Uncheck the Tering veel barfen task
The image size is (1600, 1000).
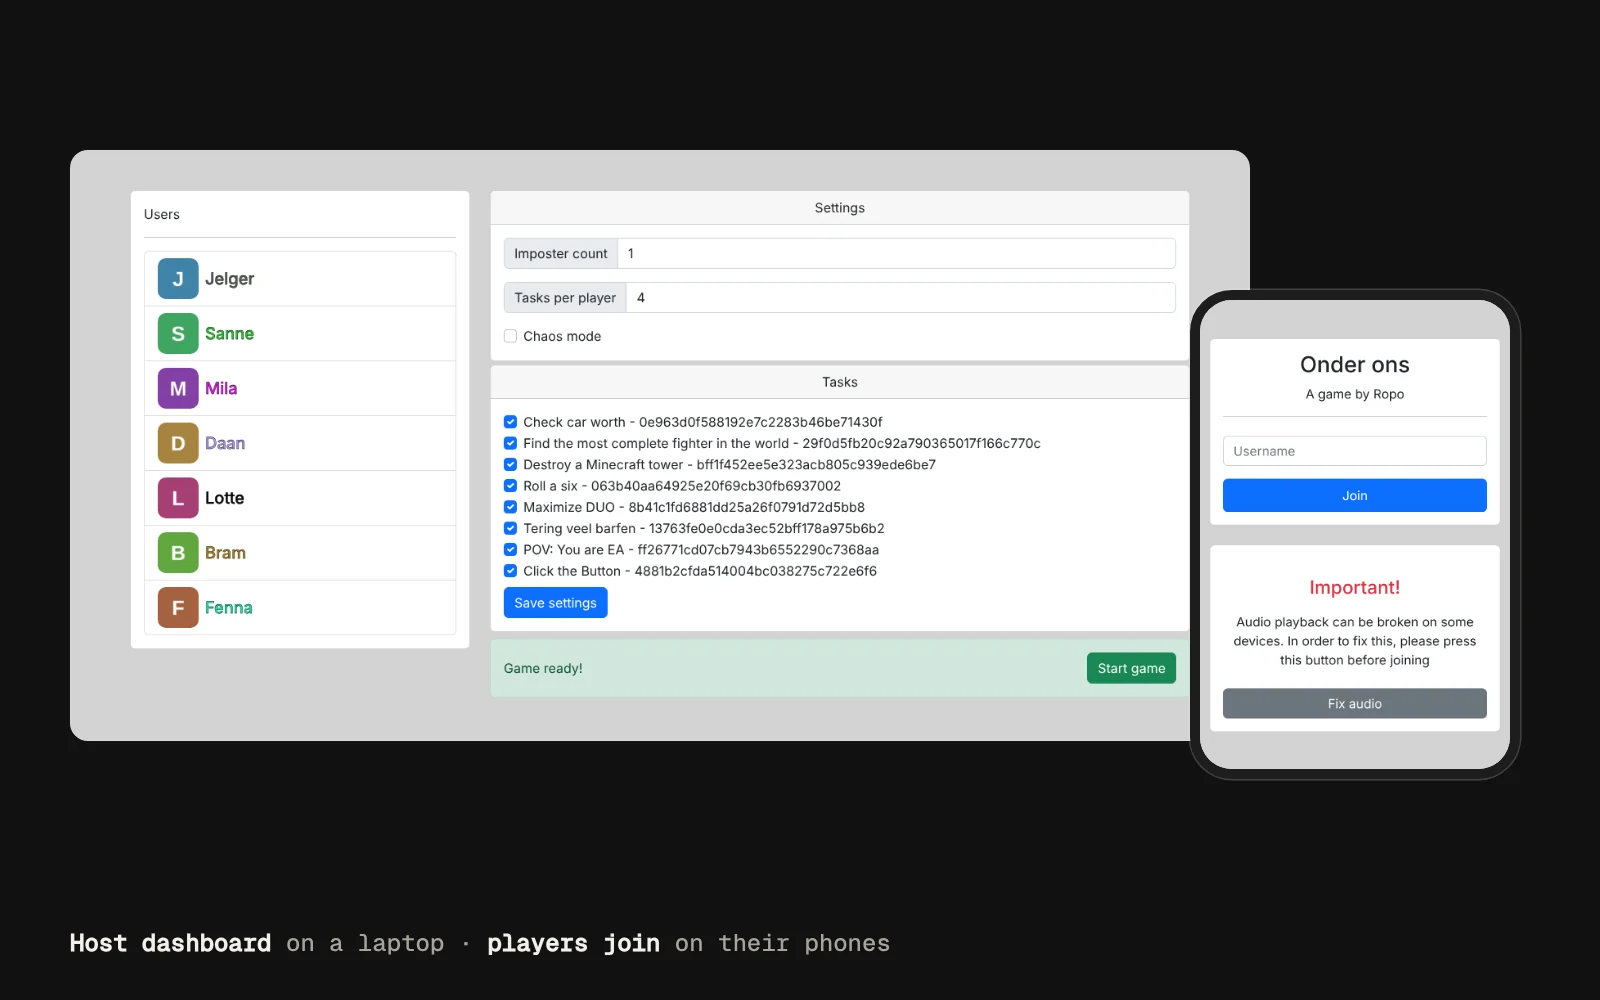pos(510,528)
